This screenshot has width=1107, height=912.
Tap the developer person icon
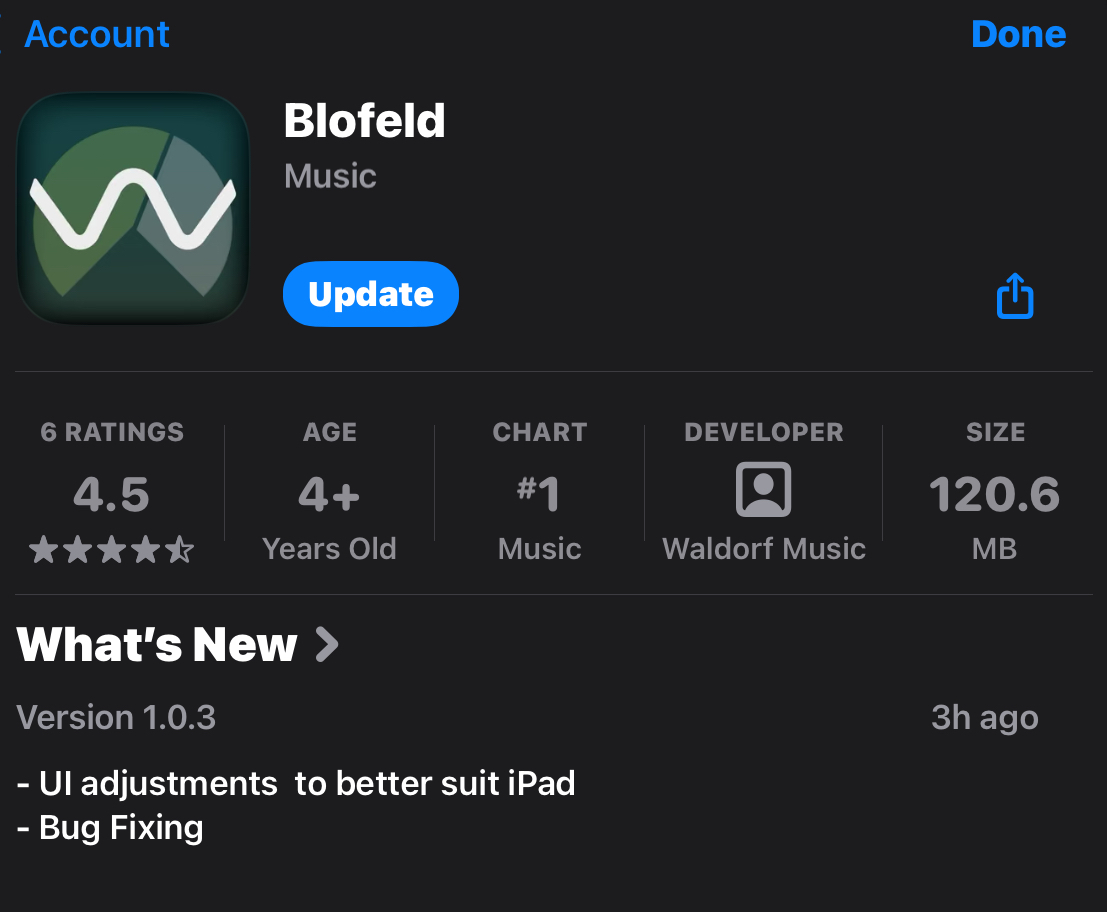tap(763, 490)
